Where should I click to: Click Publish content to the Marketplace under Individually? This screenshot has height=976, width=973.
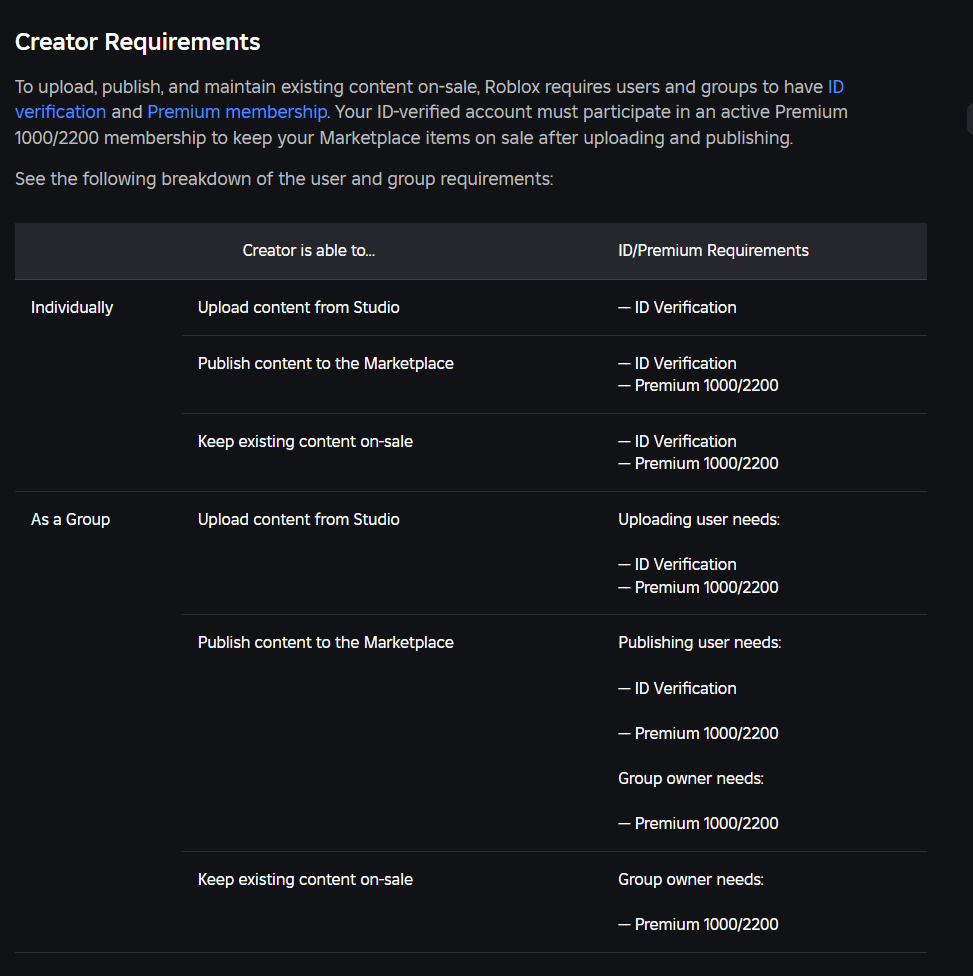[325, 364]
